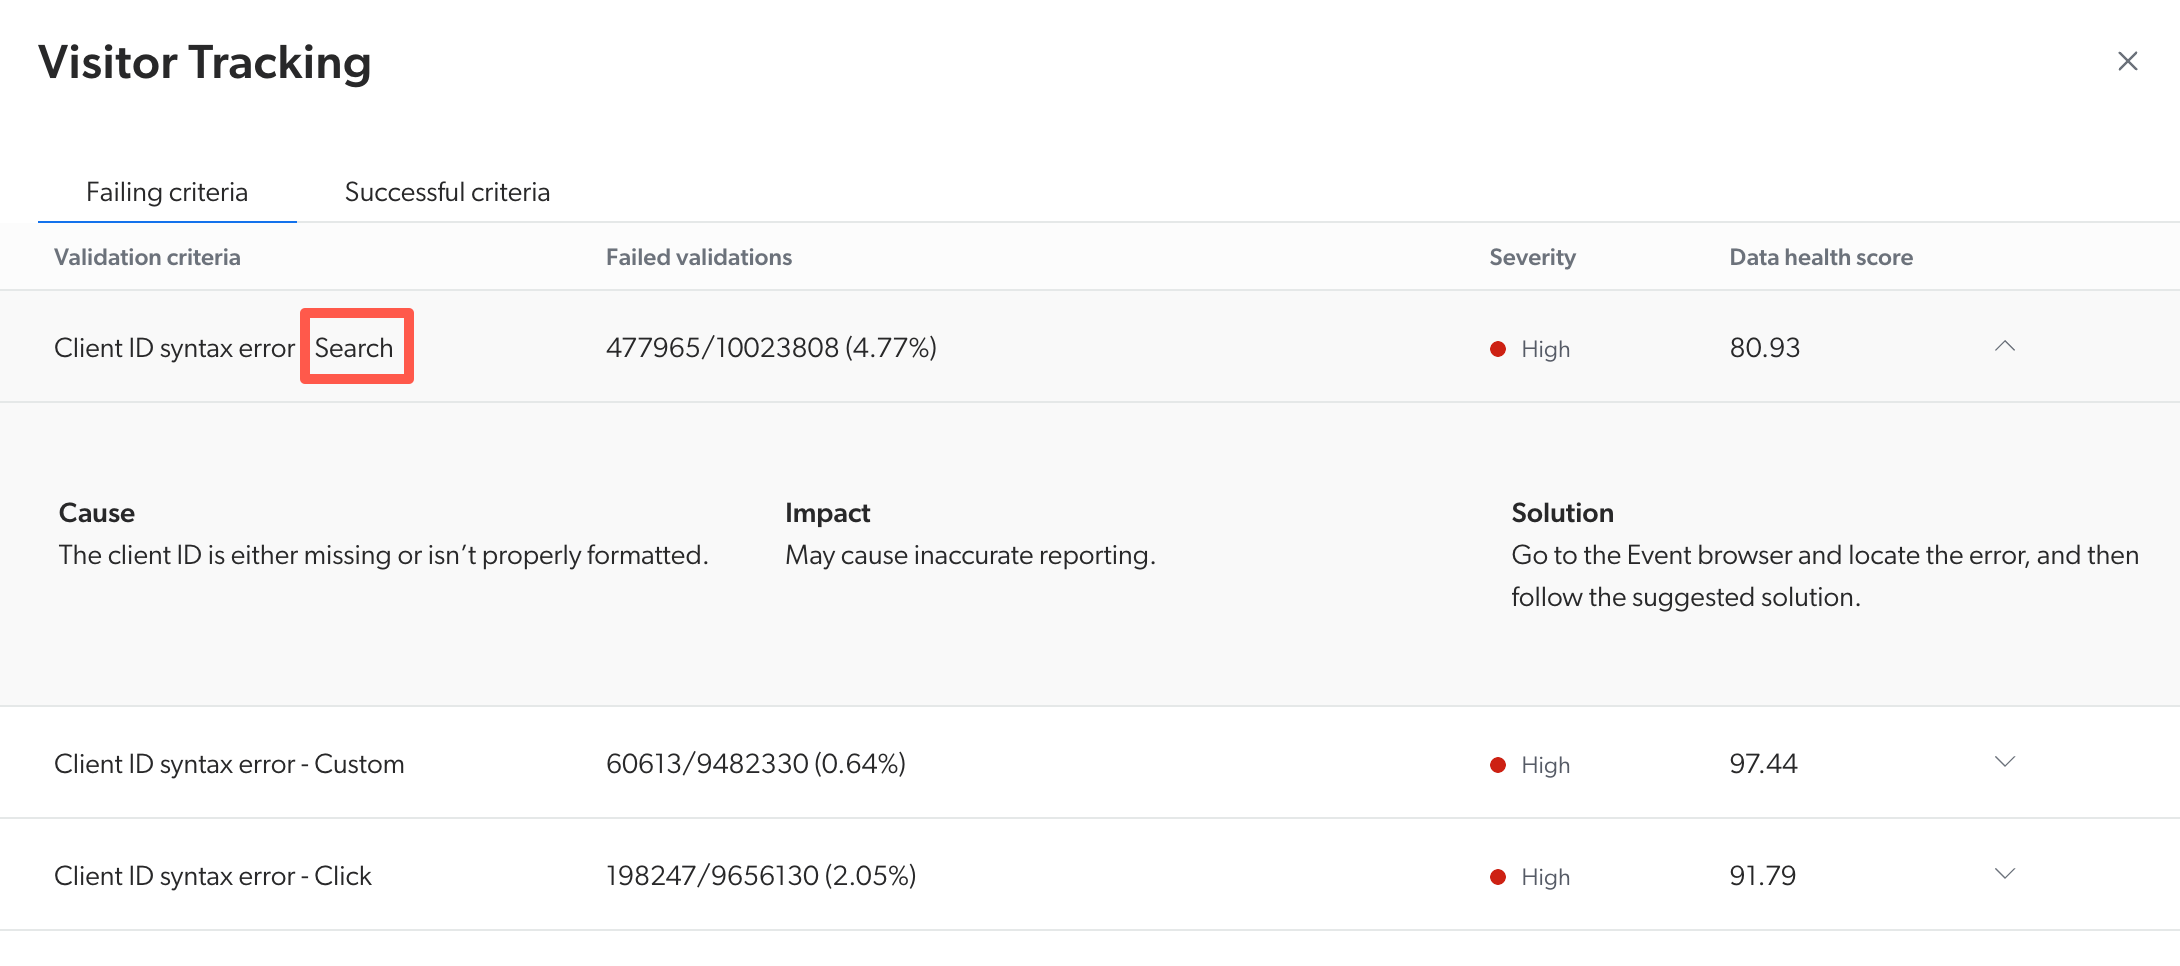
Task: Click the highlighted Search label
Action: [355, 347]
